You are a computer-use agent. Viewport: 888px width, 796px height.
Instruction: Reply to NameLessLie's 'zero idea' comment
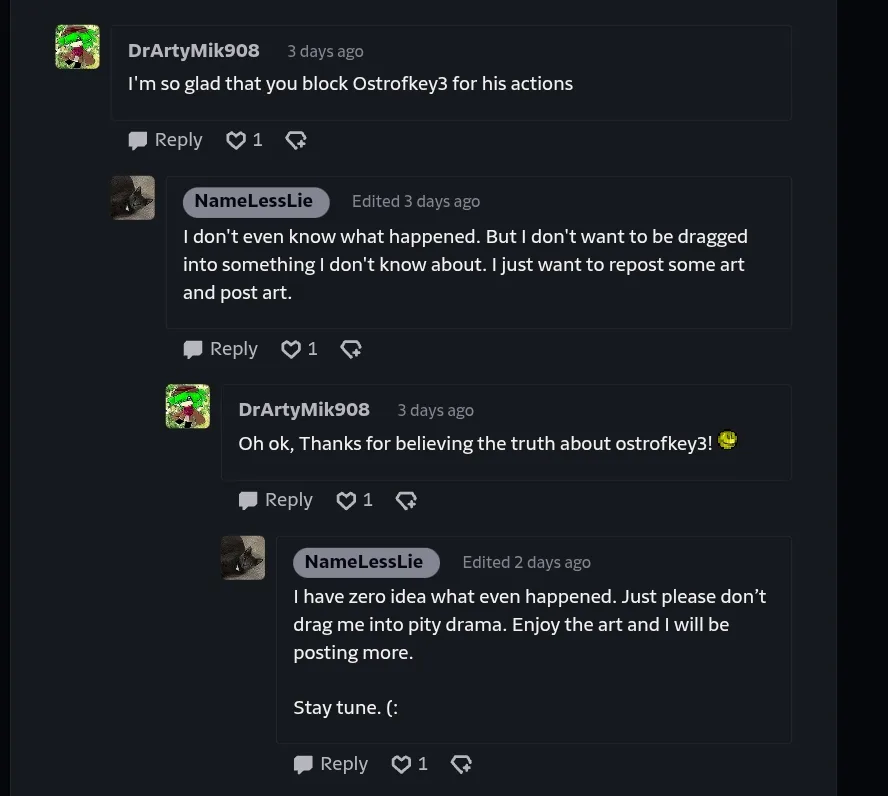point(331,764)
